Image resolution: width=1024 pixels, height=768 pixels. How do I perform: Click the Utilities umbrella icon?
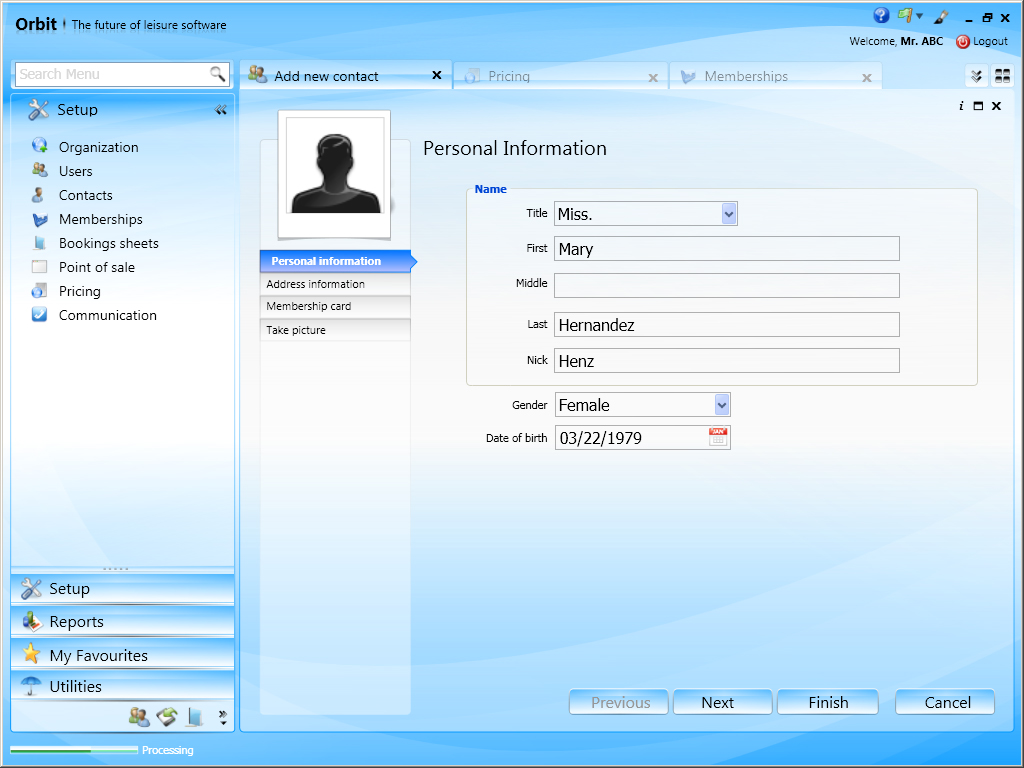(31, 686)
